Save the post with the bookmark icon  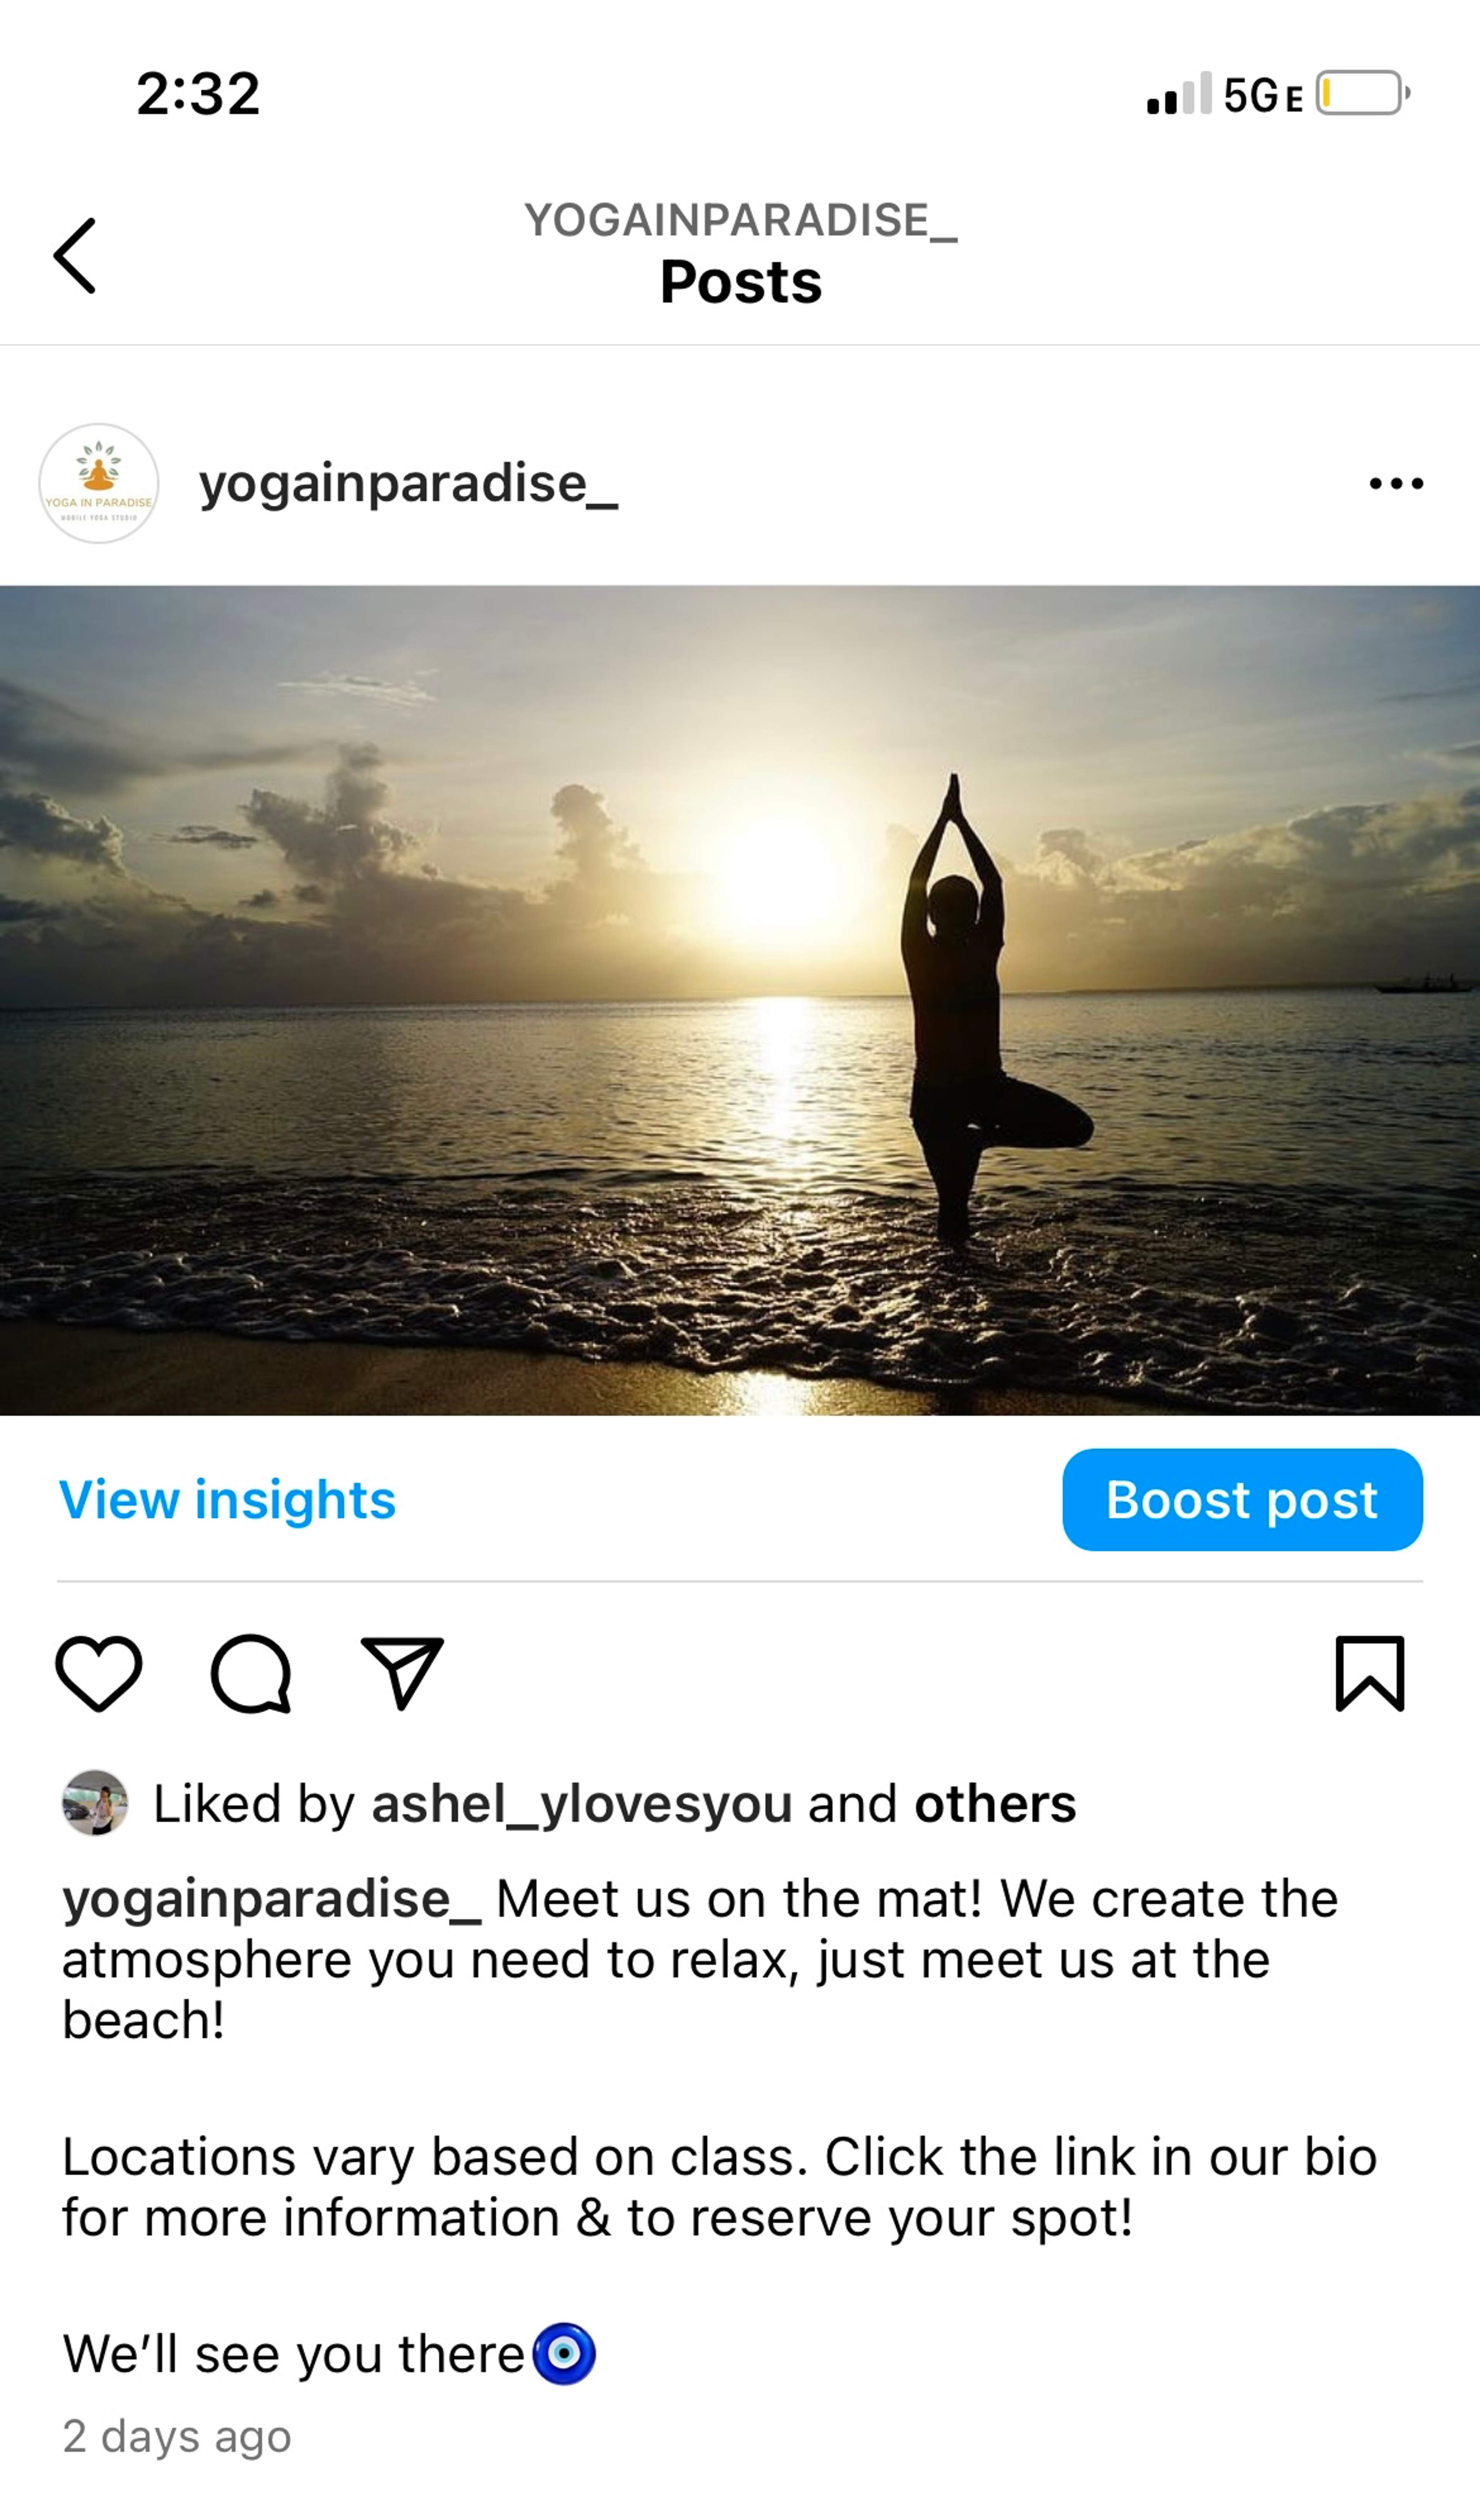click(x=1370, y=1674)
